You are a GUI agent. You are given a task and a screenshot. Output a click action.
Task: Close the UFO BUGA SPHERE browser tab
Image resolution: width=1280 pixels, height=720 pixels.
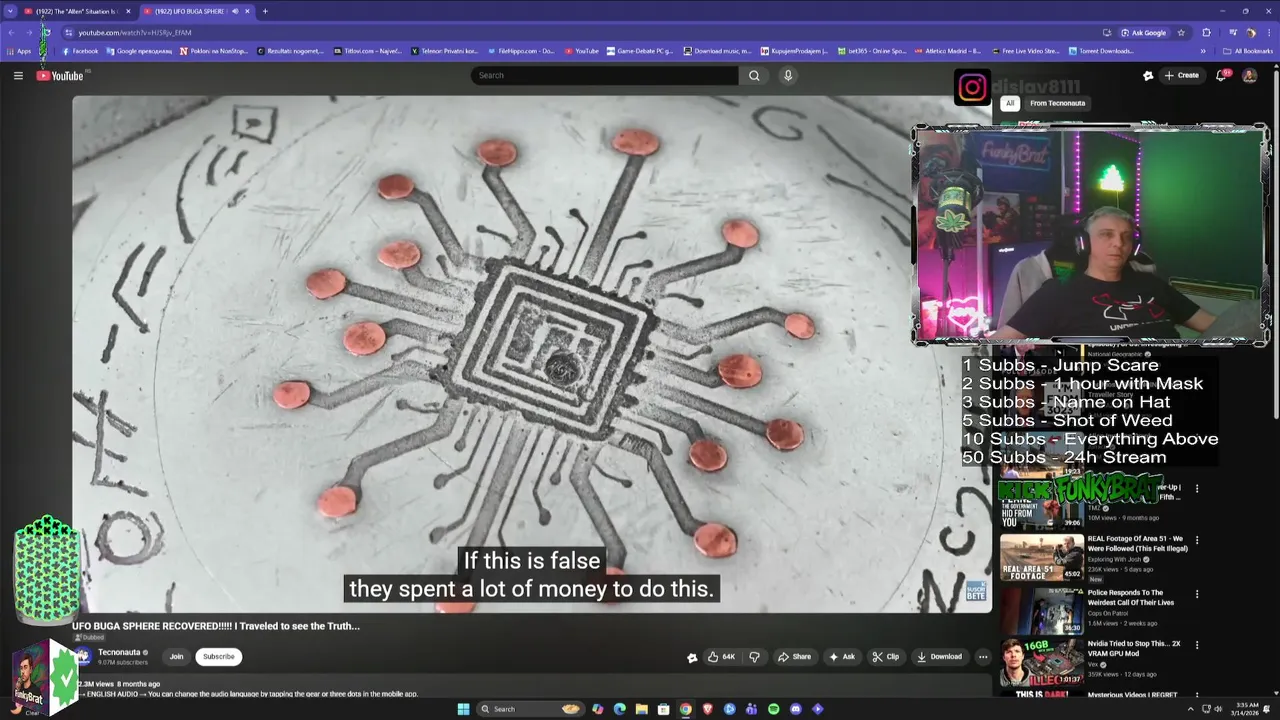(247, 11)
